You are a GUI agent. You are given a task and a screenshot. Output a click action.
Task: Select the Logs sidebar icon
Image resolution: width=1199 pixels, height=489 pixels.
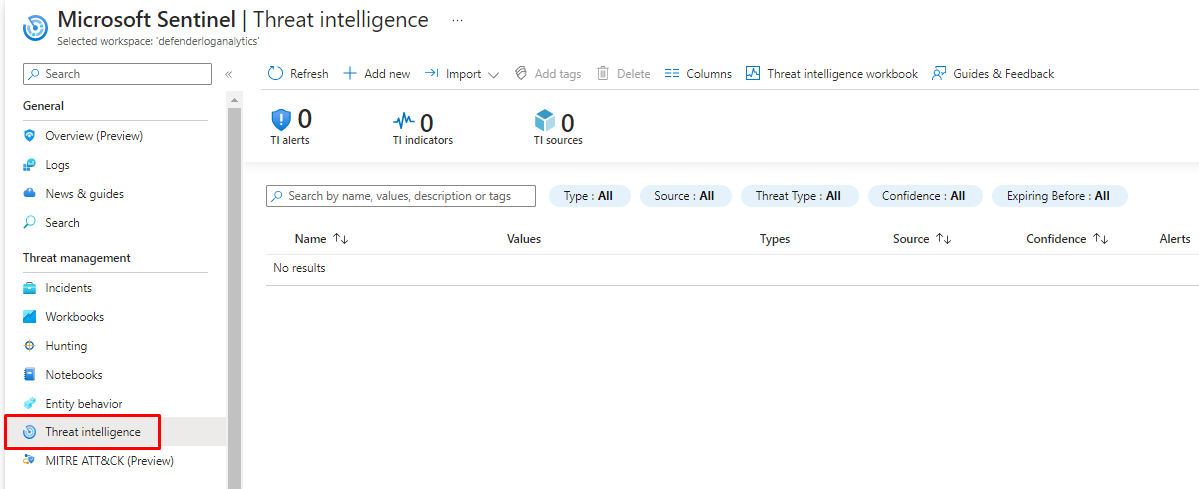coord(30,165)
